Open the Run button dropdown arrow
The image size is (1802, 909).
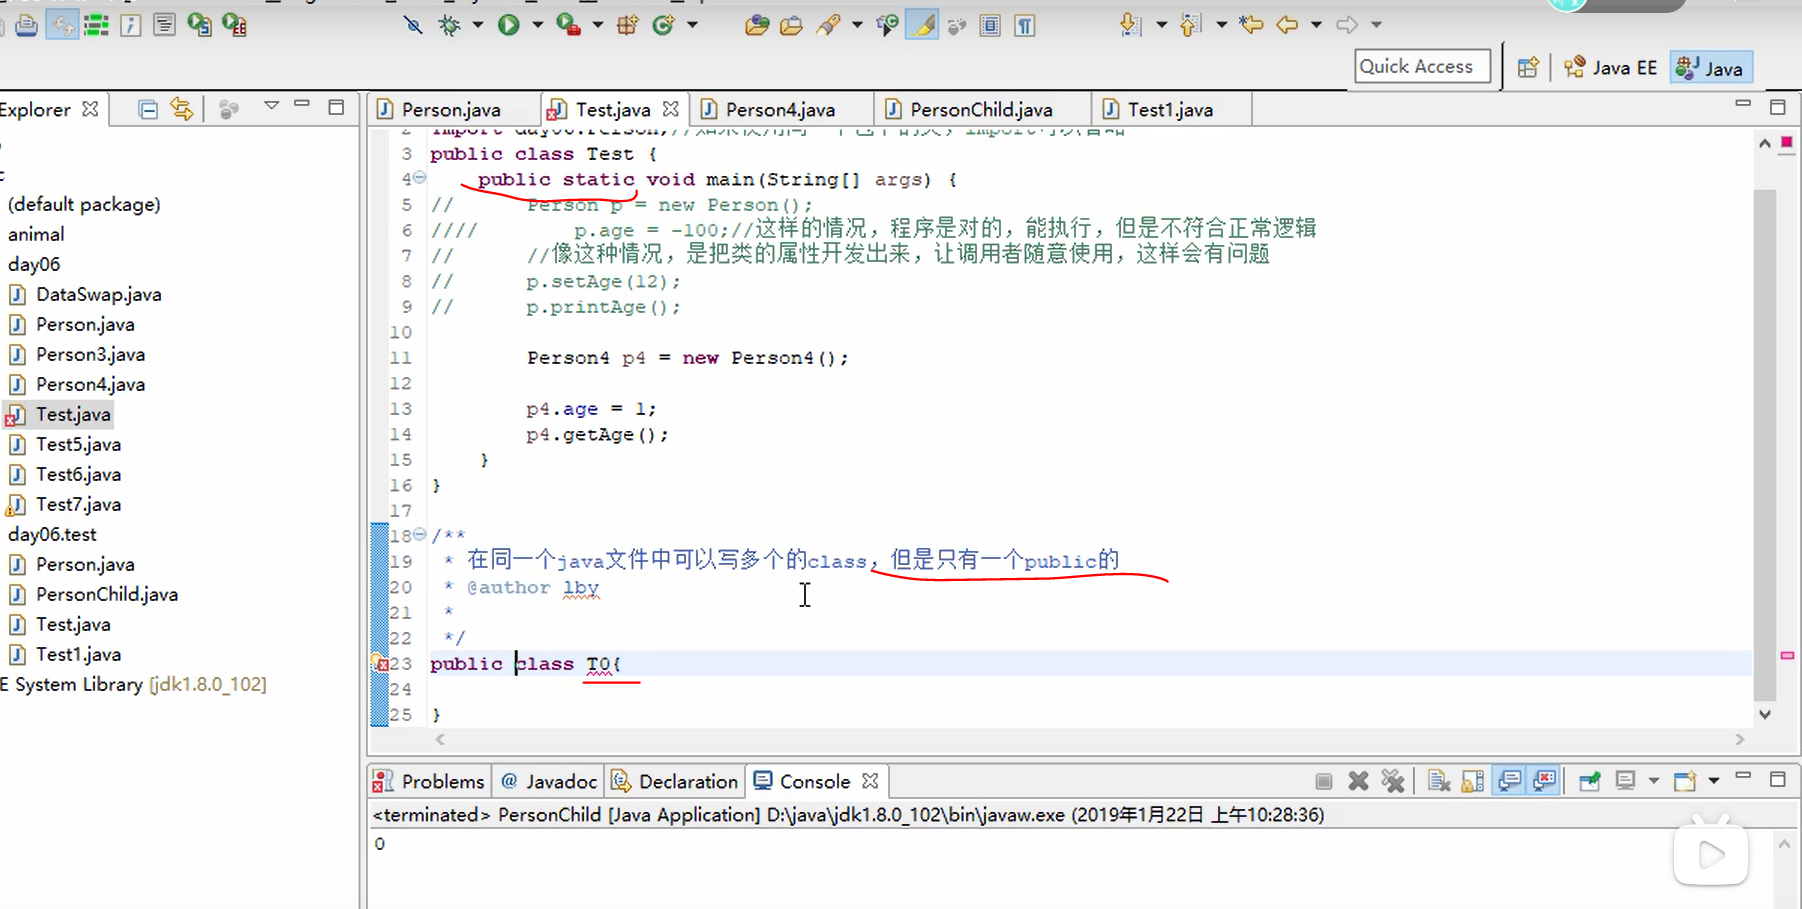[x=537, y=25]
